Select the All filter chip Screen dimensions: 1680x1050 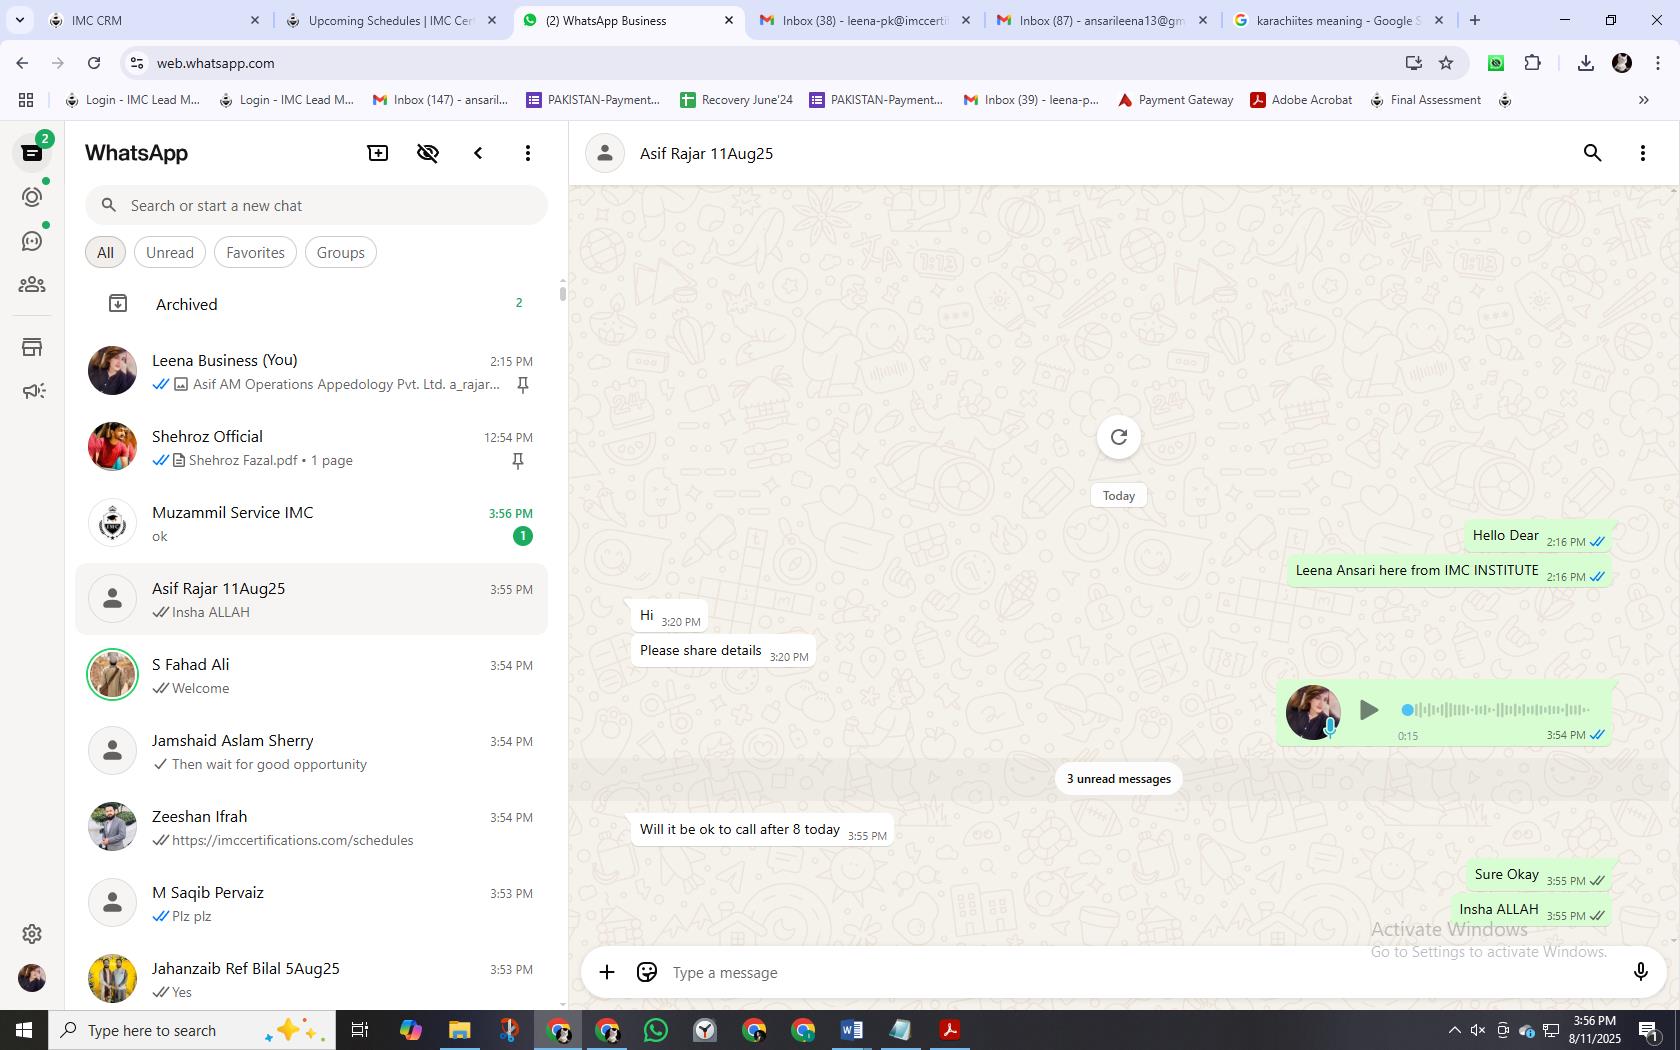tap(105, 252)
